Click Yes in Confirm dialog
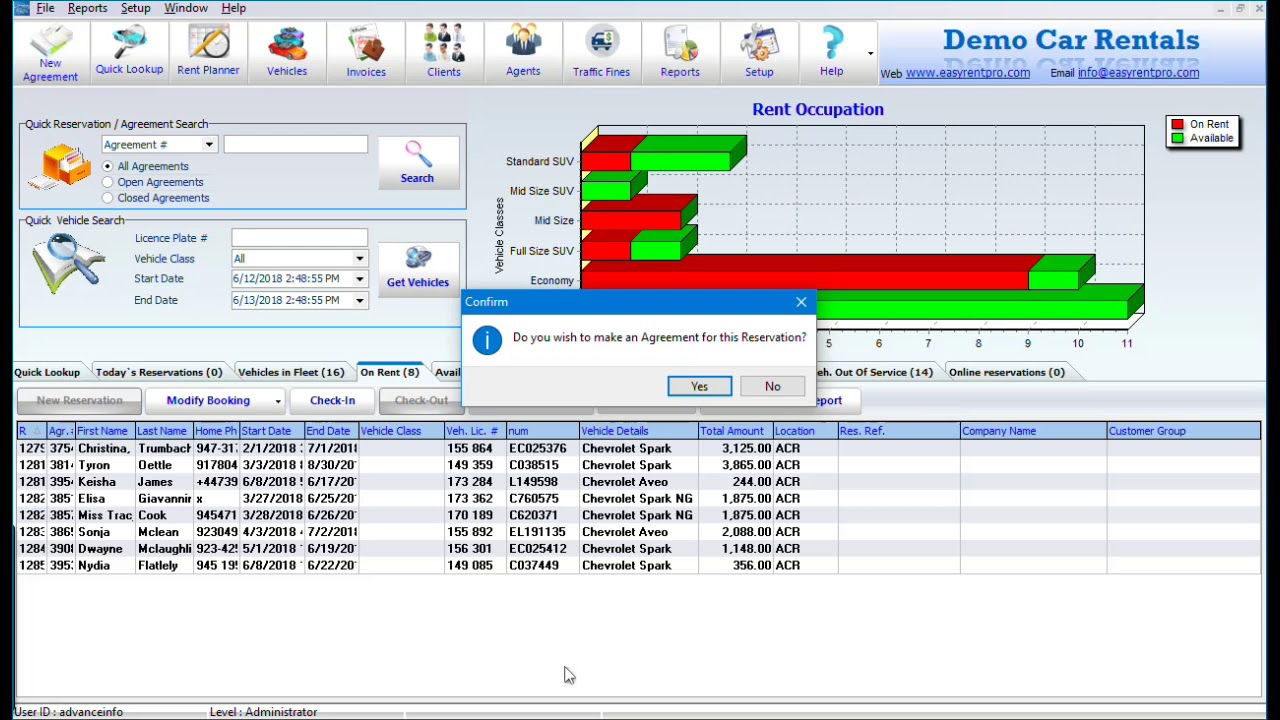 [x=699, y=387]
